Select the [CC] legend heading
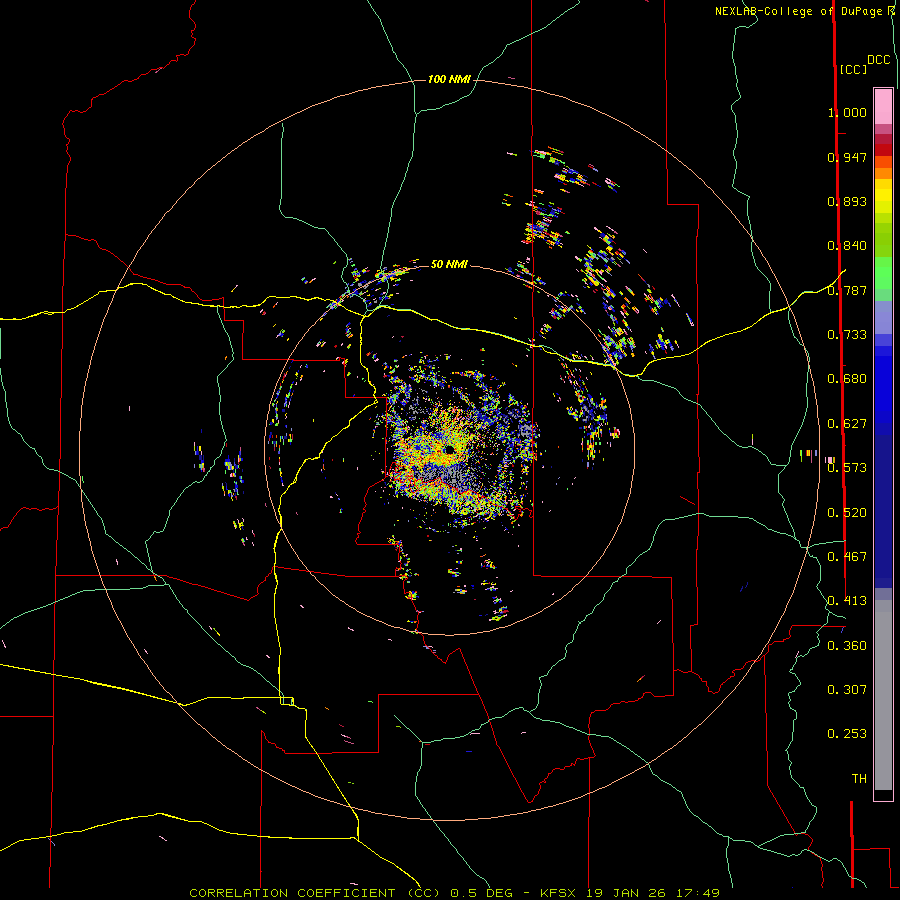Screen dimensions: 900x900 tap(853, 69)
